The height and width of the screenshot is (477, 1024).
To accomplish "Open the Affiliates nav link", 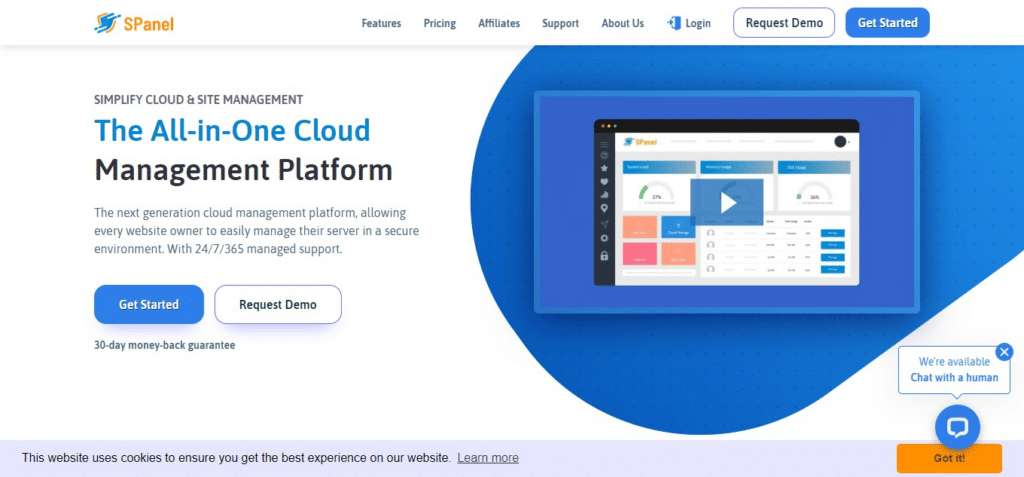I will [499, 23].
